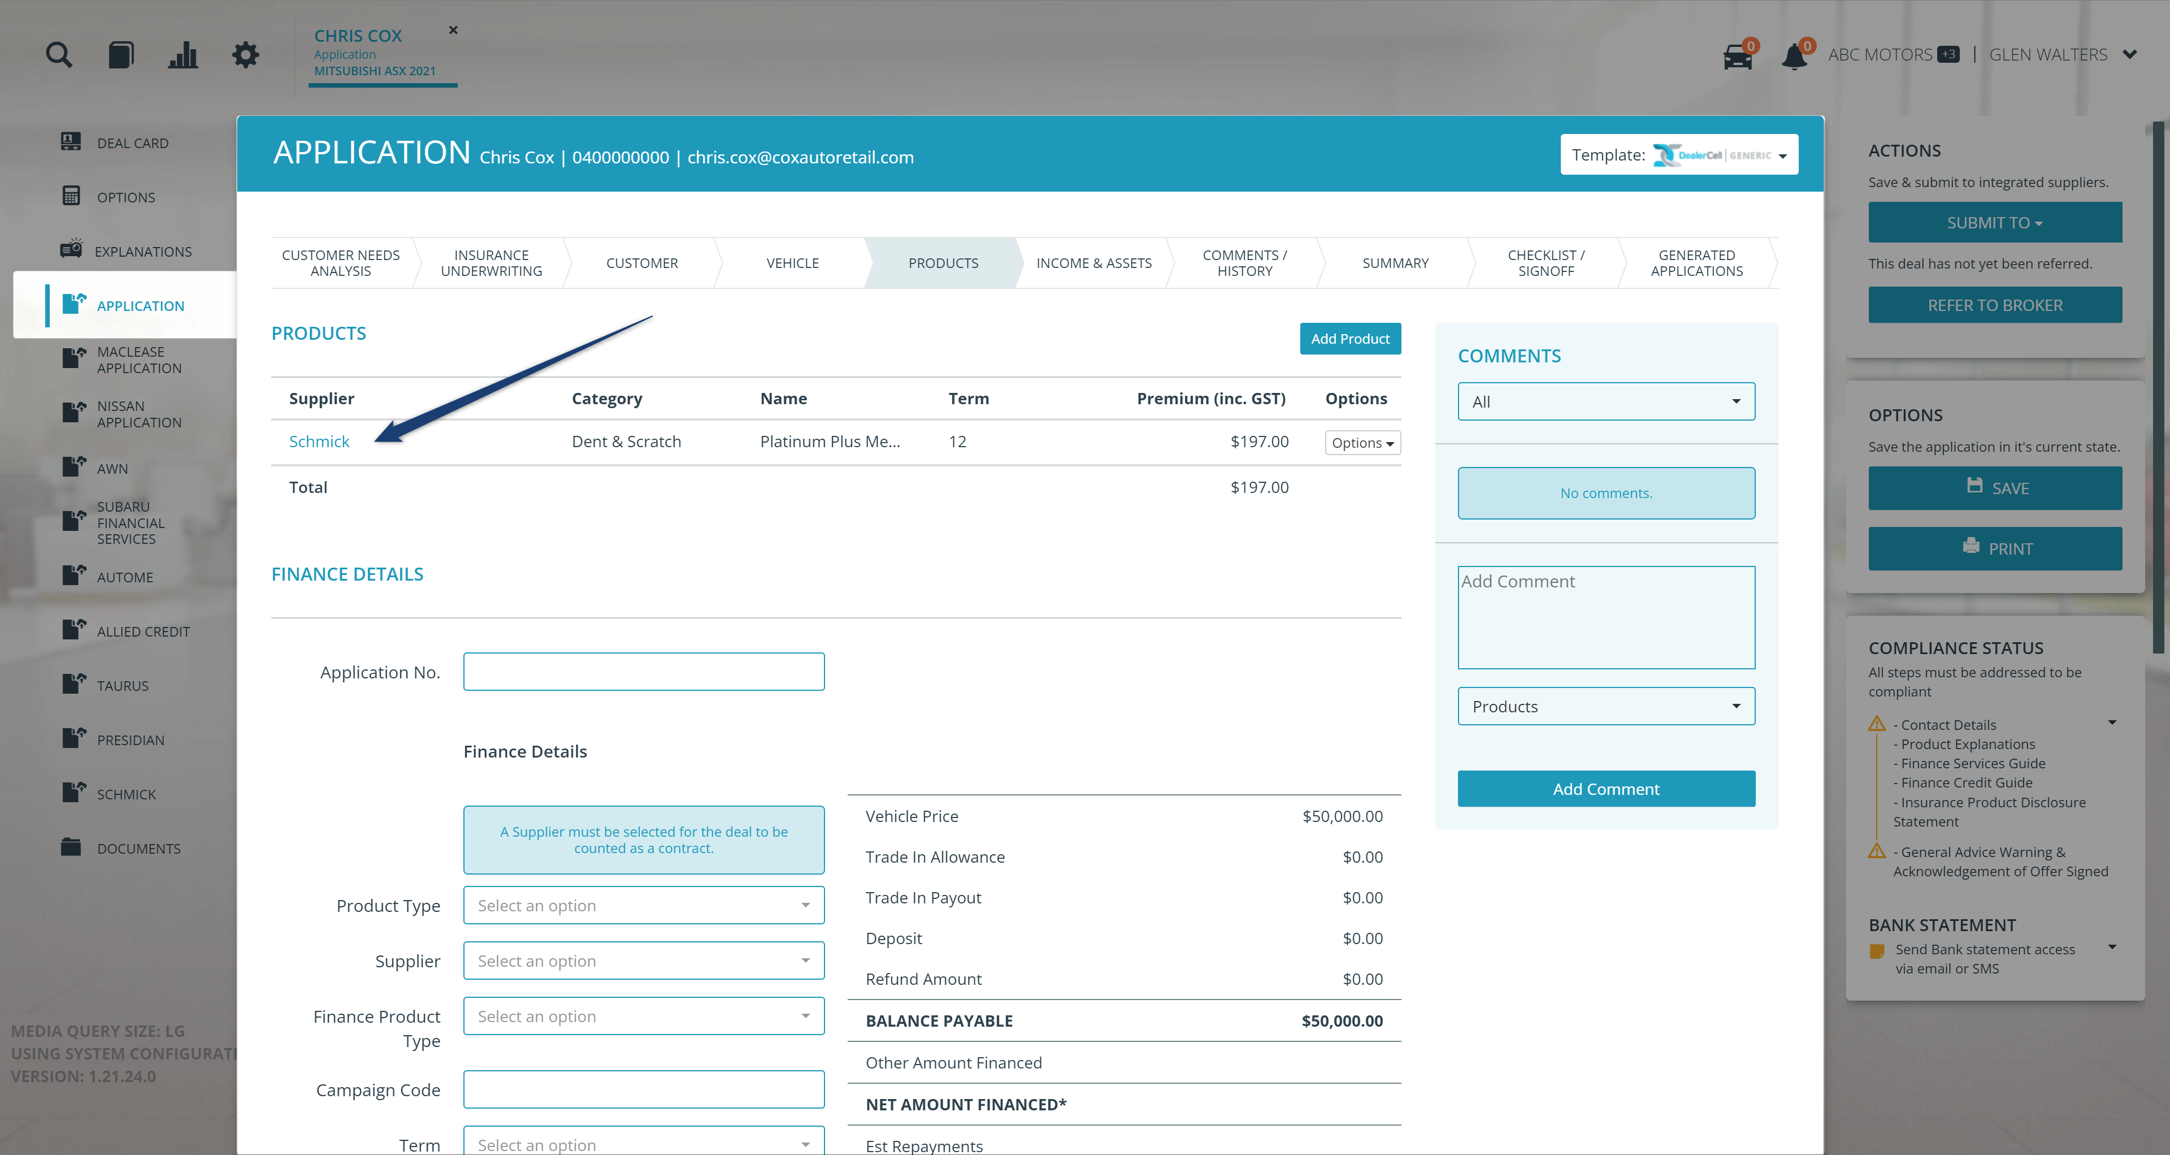Click the Add Comment button
The width and height of the screenshot is (2170, 1155).
[1606, 789]
